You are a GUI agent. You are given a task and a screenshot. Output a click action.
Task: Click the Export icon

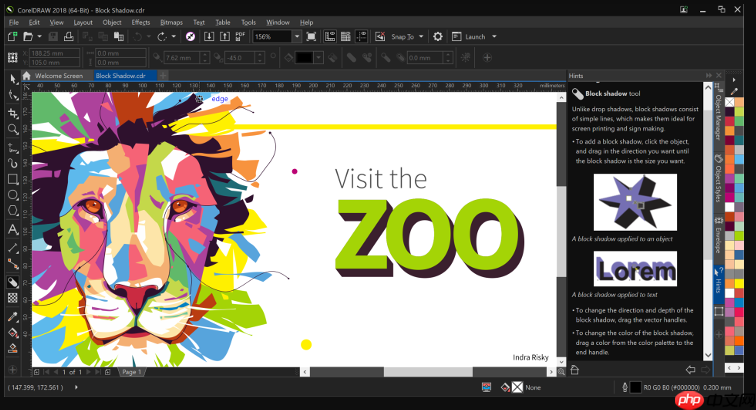tap(225, 36)
